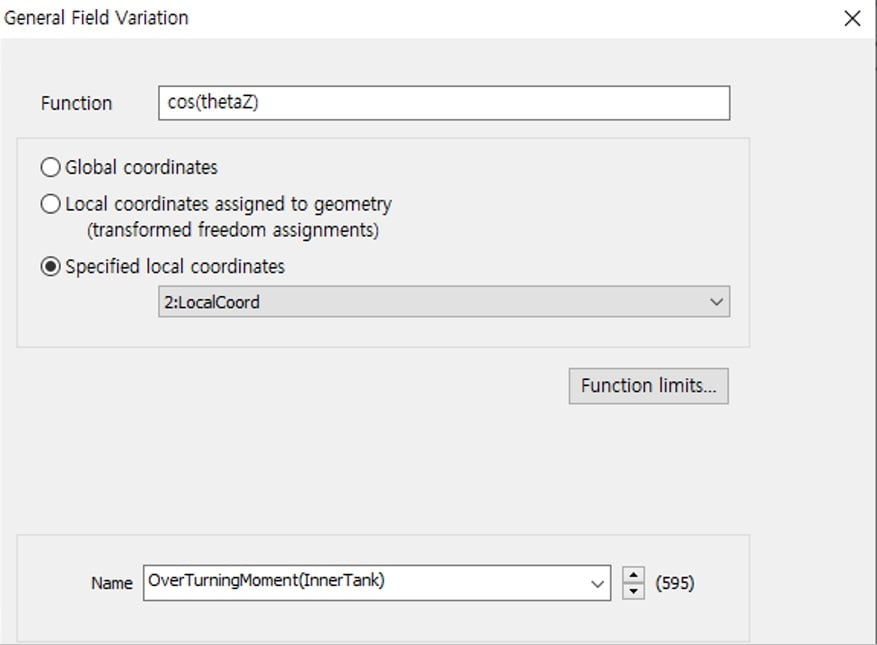Click the Function label text
877x645 pixels.
tap(76, 103)
